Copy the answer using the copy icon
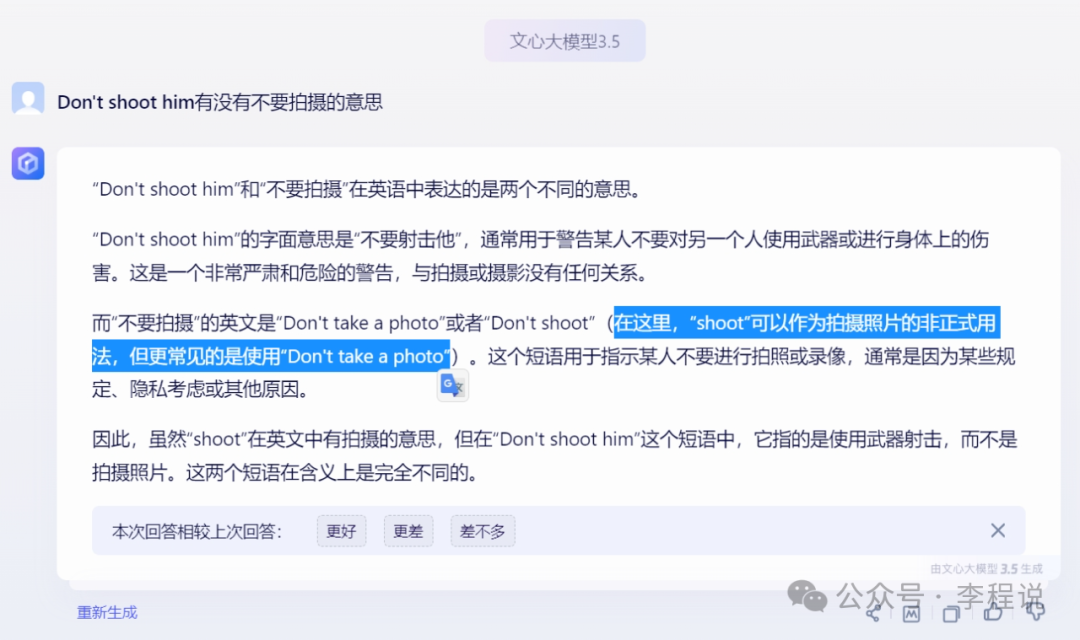 (x=951, y=613)
